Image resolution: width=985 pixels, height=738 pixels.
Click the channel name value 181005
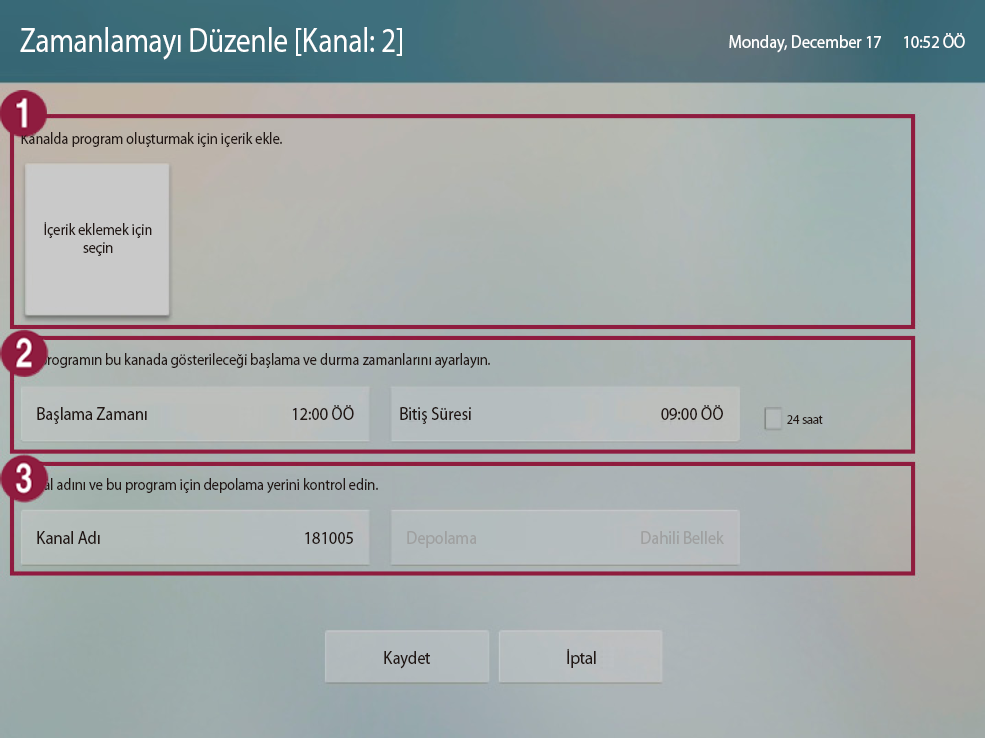(329, 538)
